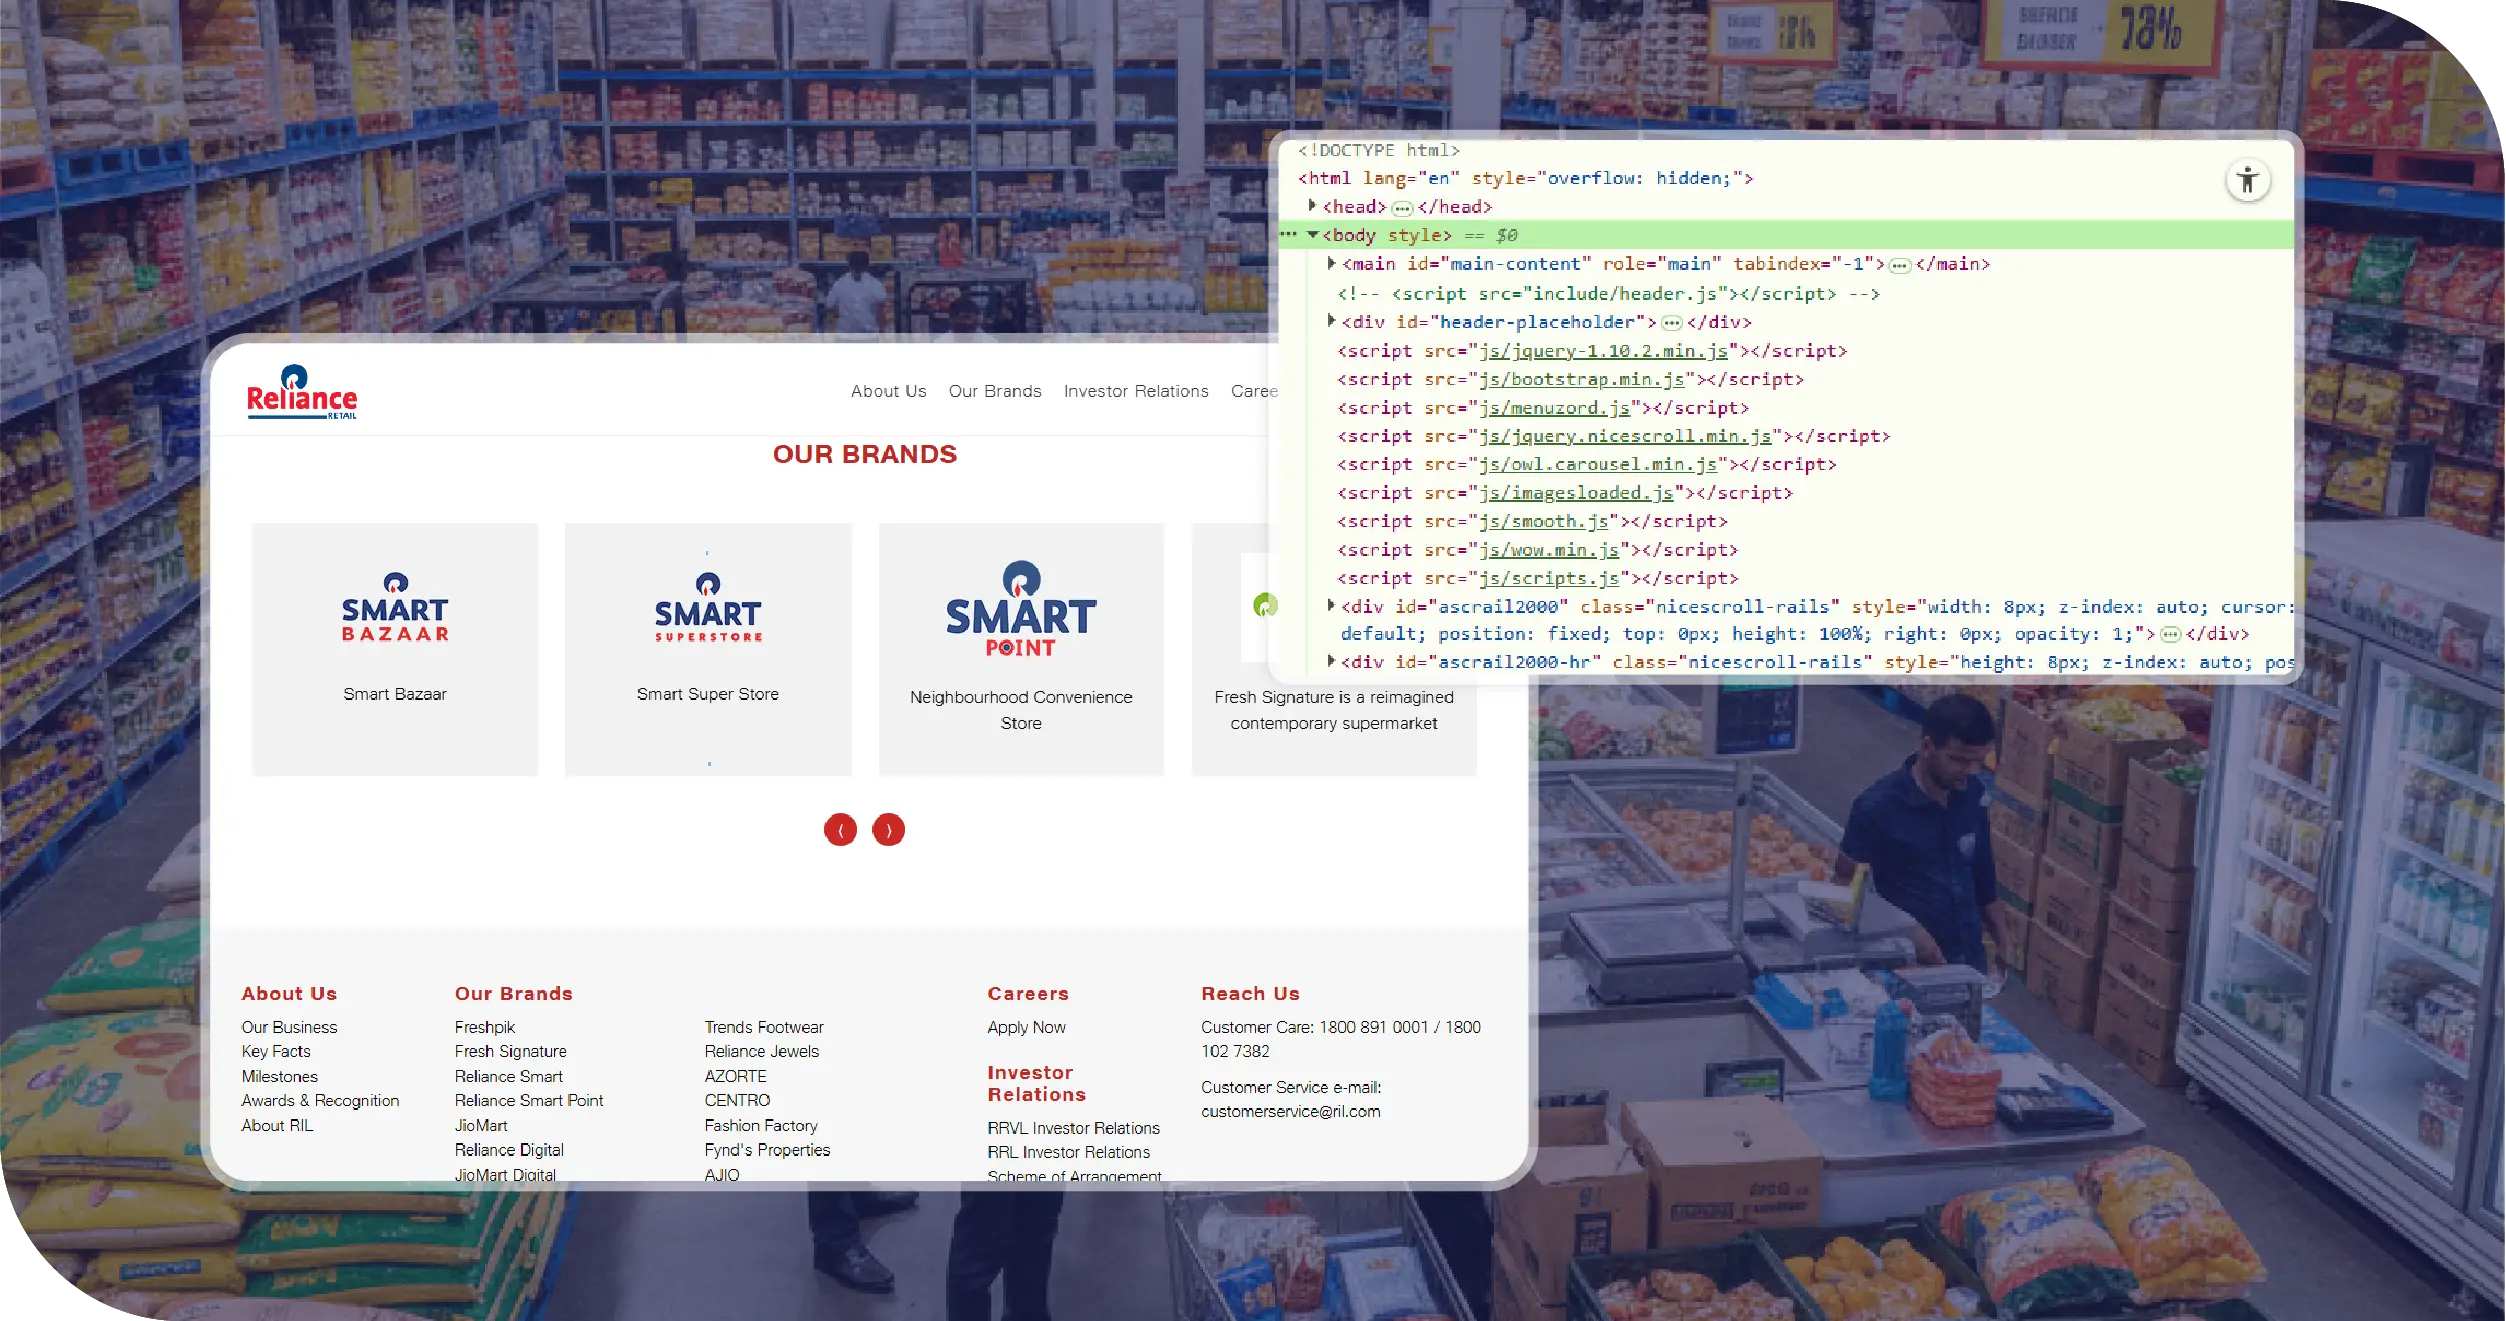
Task: Click the Reliance Jewels footer link
Action: pyautogui.click(x=761, y=1051)
